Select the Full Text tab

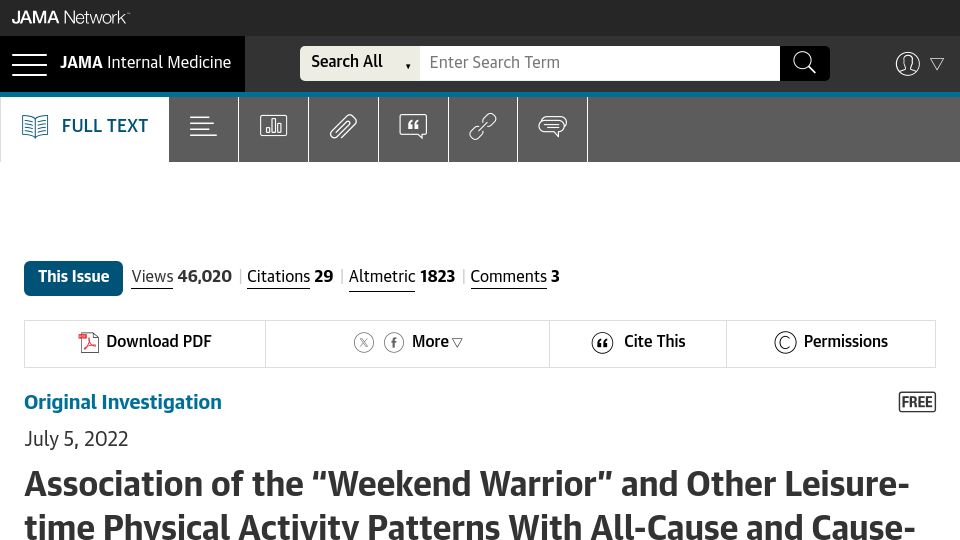click(85, 127)
